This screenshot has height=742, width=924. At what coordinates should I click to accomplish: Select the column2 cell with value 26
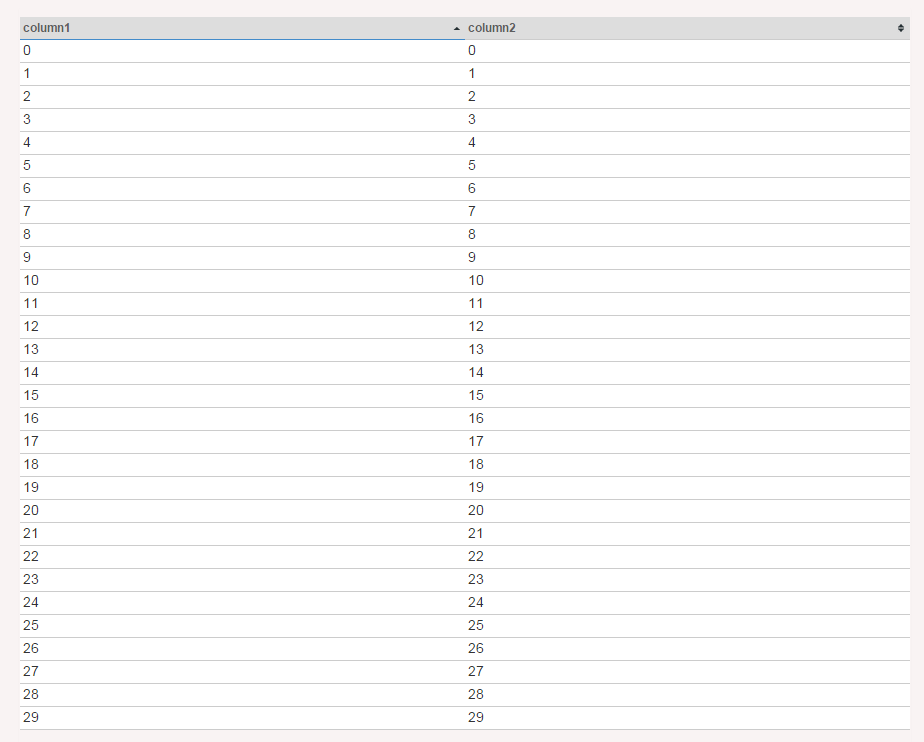[x=687, y=649]
